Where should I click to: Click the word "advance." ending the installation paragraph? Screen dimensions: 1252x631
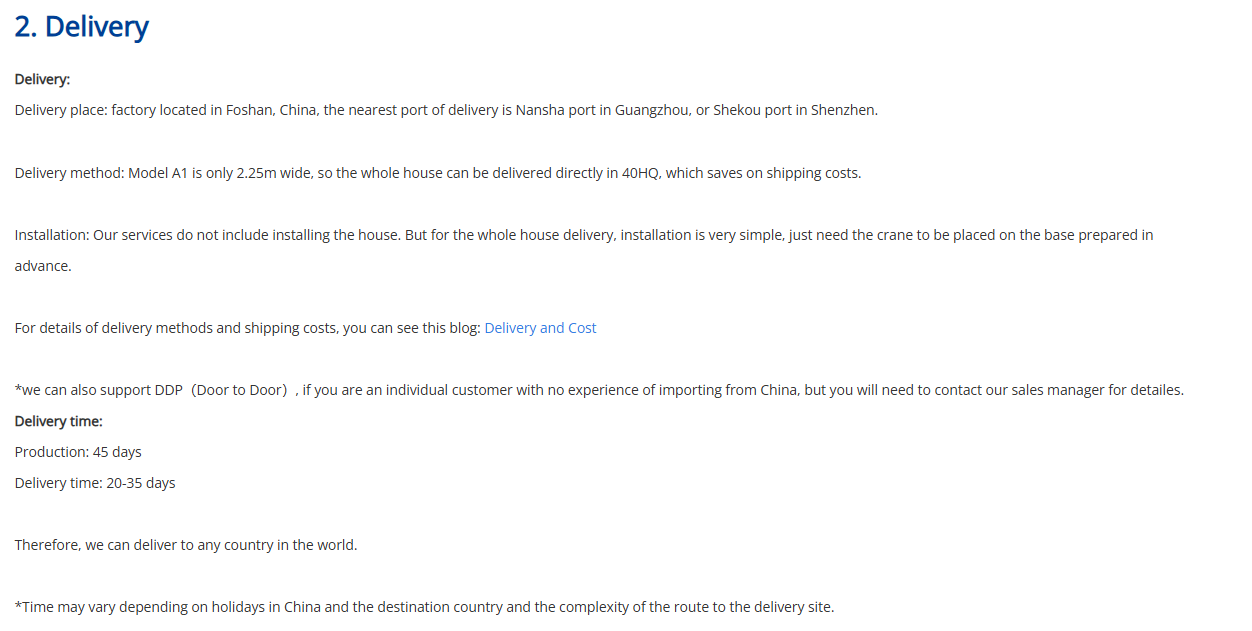click(x=43, y=266)
